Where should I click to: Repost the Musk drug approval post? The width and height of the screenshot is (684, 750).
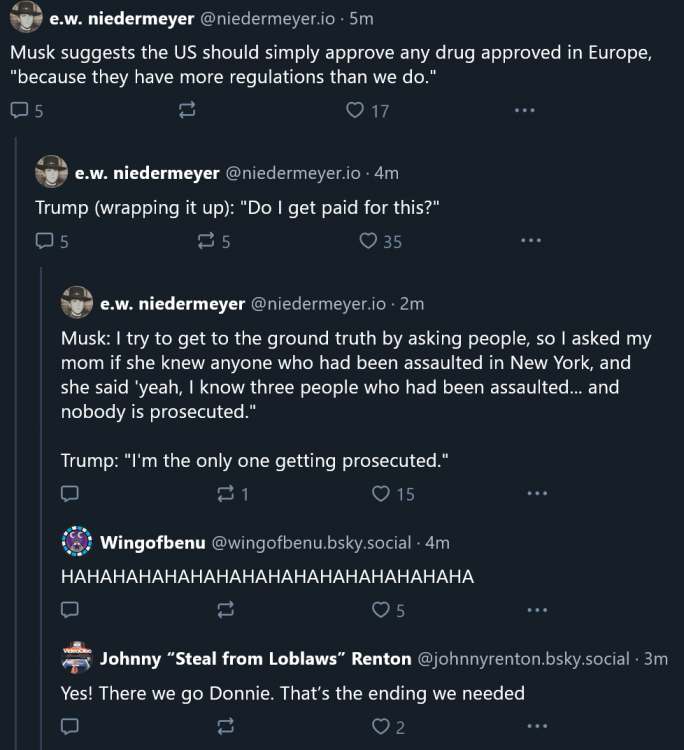(x=186, y=111)
